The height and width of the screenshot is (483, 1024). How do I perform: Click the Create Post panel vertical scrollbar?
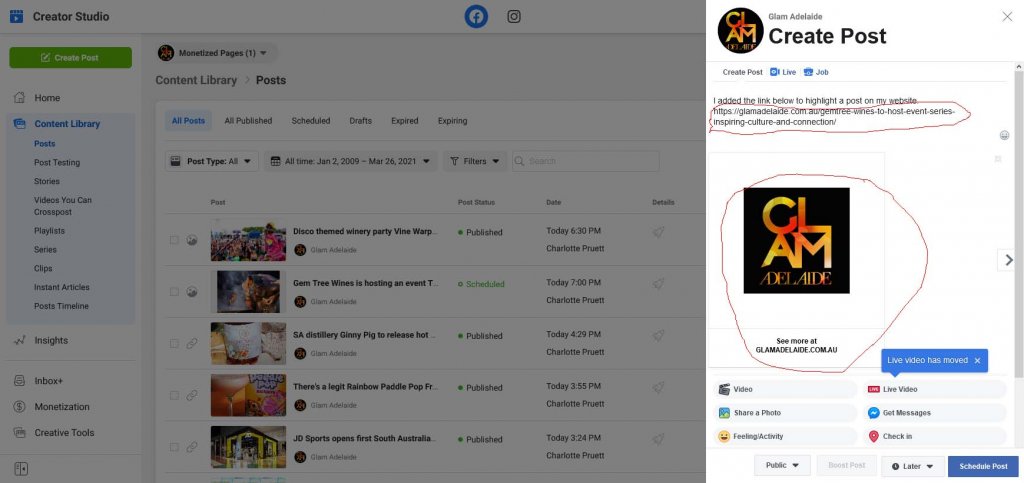[1019, 224]
